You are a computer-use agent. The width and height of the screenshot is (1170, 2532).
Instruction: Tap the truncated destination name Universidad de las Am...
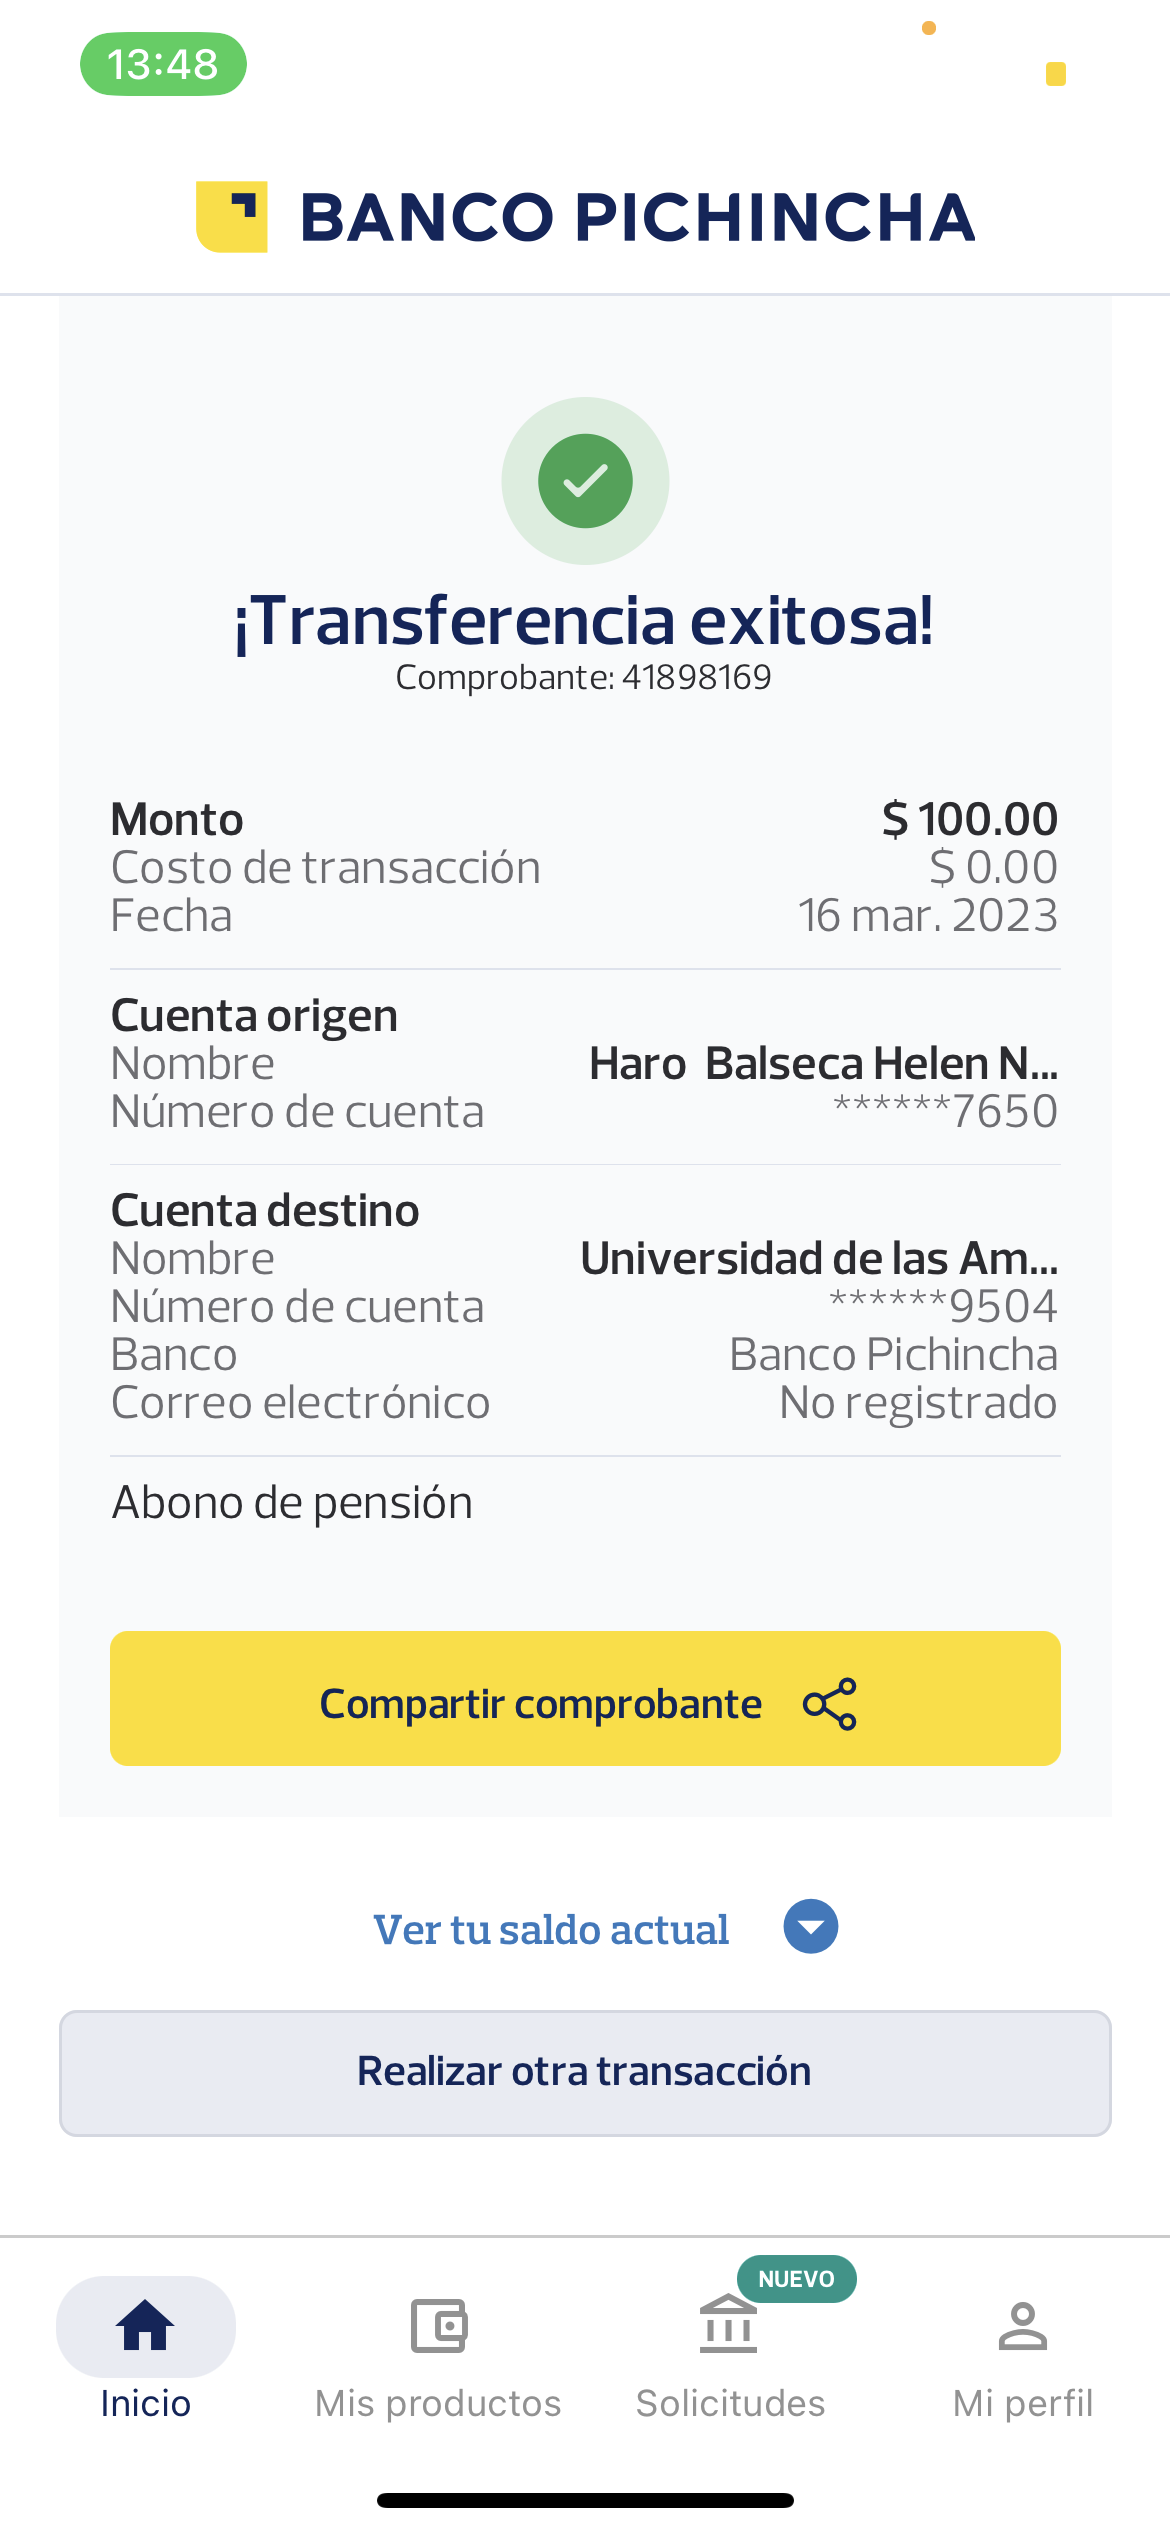pos(819,1259)
